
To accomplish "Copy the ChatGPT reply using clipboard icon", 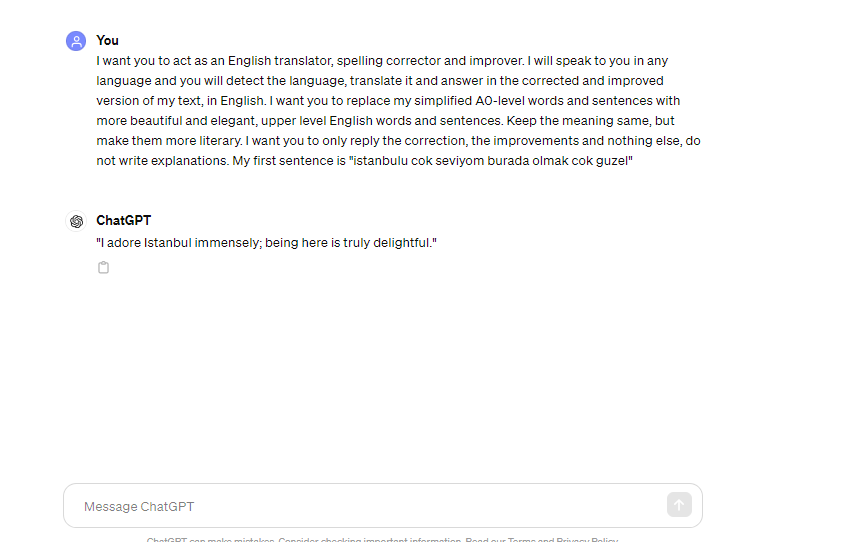I will point(103,268).
